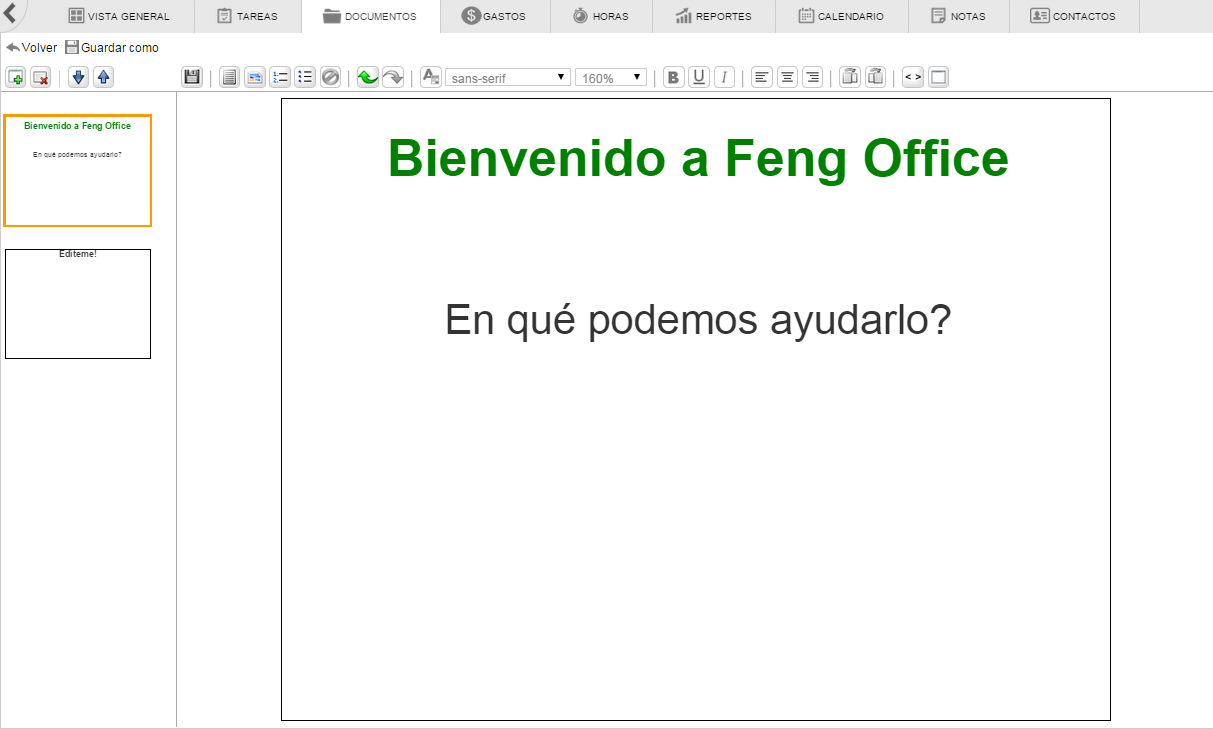Click the delete slide icon
Image resolution: width=1213 pixels, height=729 pixels.
coord(41,78)
